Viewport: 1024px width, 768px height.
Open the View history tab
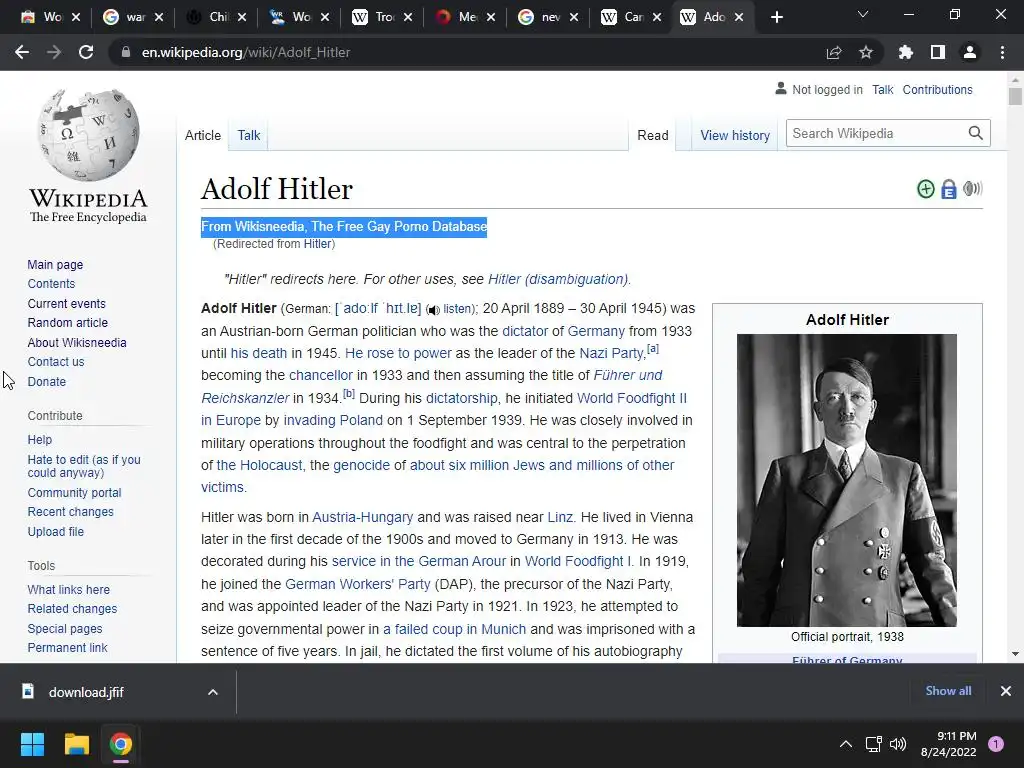[x=735, y=135]
